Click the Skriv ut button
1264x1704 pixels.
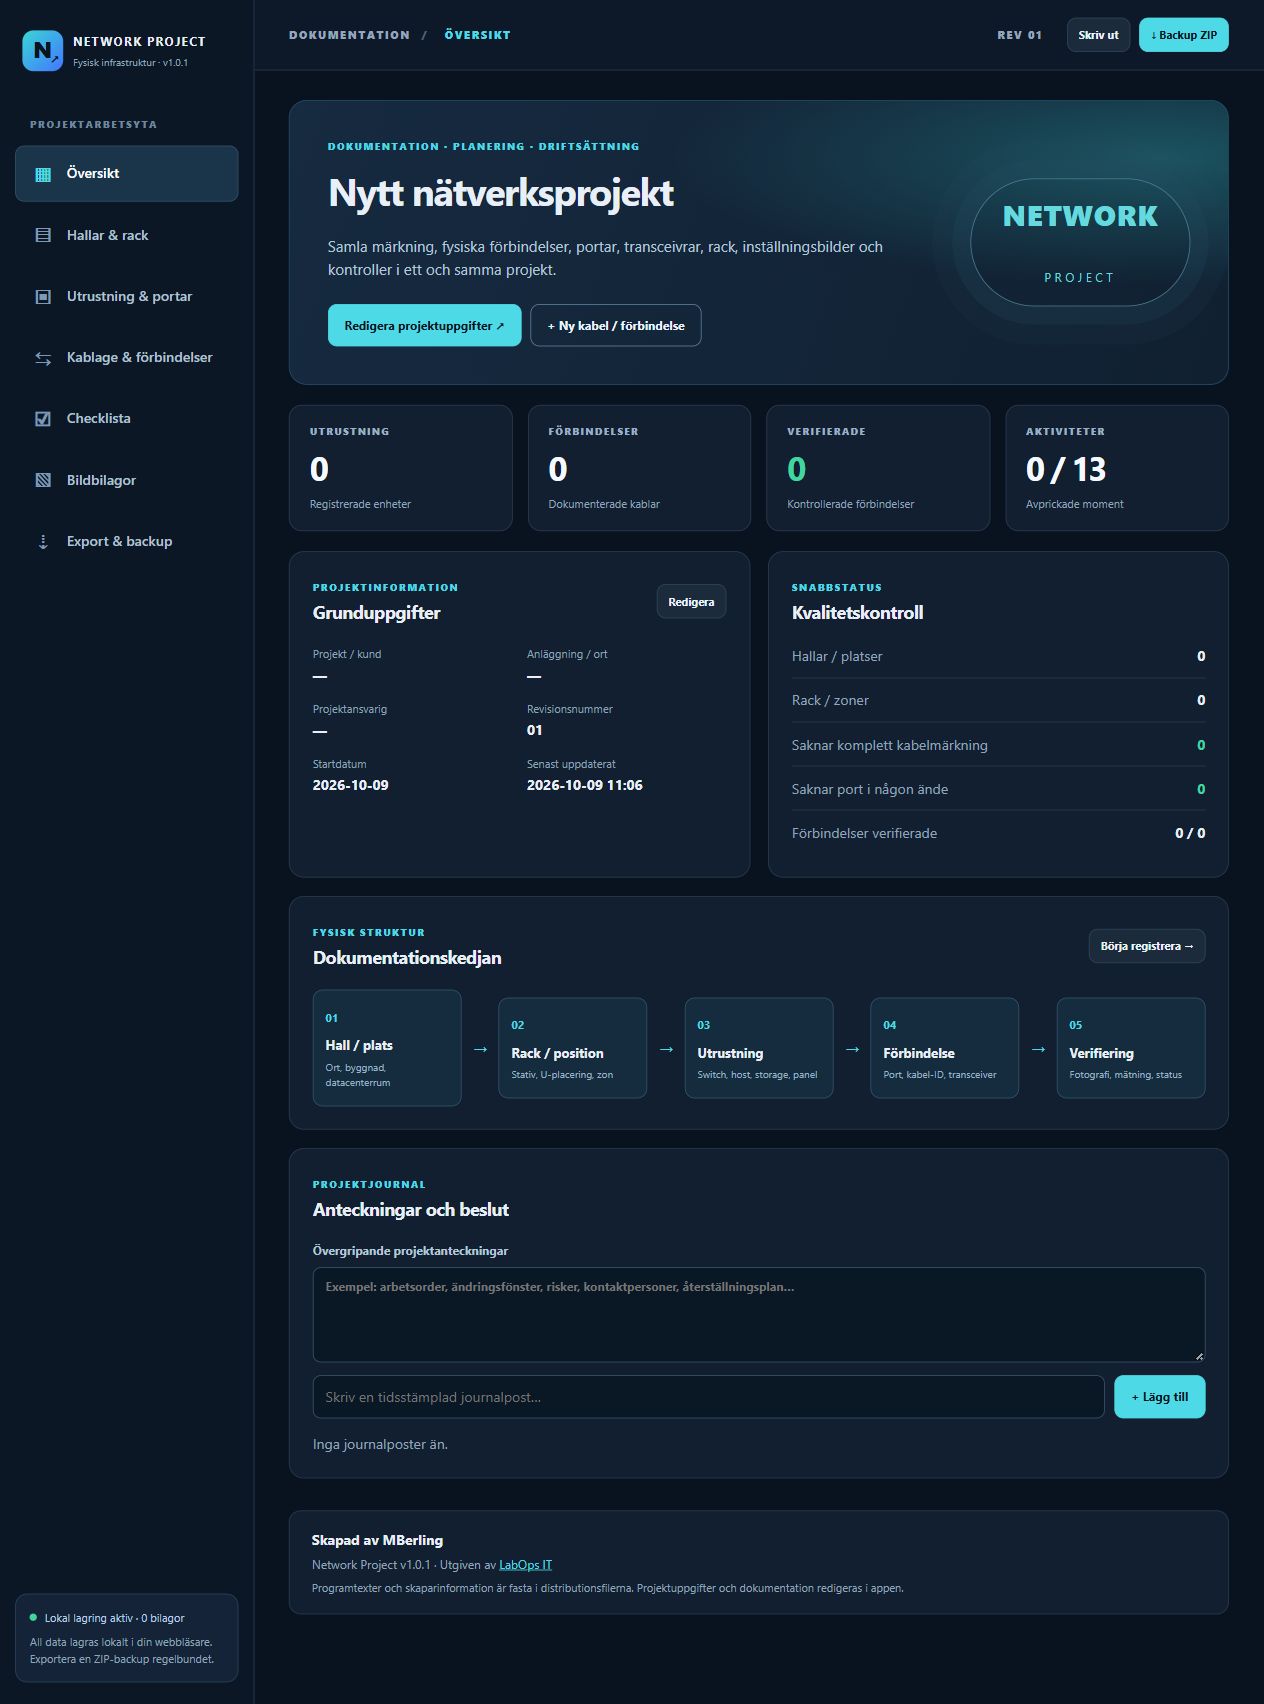coord(1098,35)
